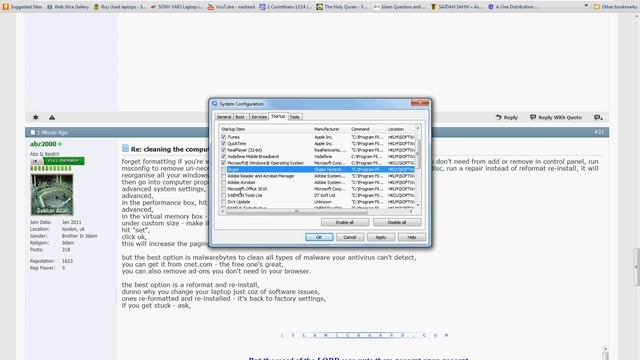640x360 pixels.
Task: Open the Suggested Sites bookmark
Action: pos(22,7)
